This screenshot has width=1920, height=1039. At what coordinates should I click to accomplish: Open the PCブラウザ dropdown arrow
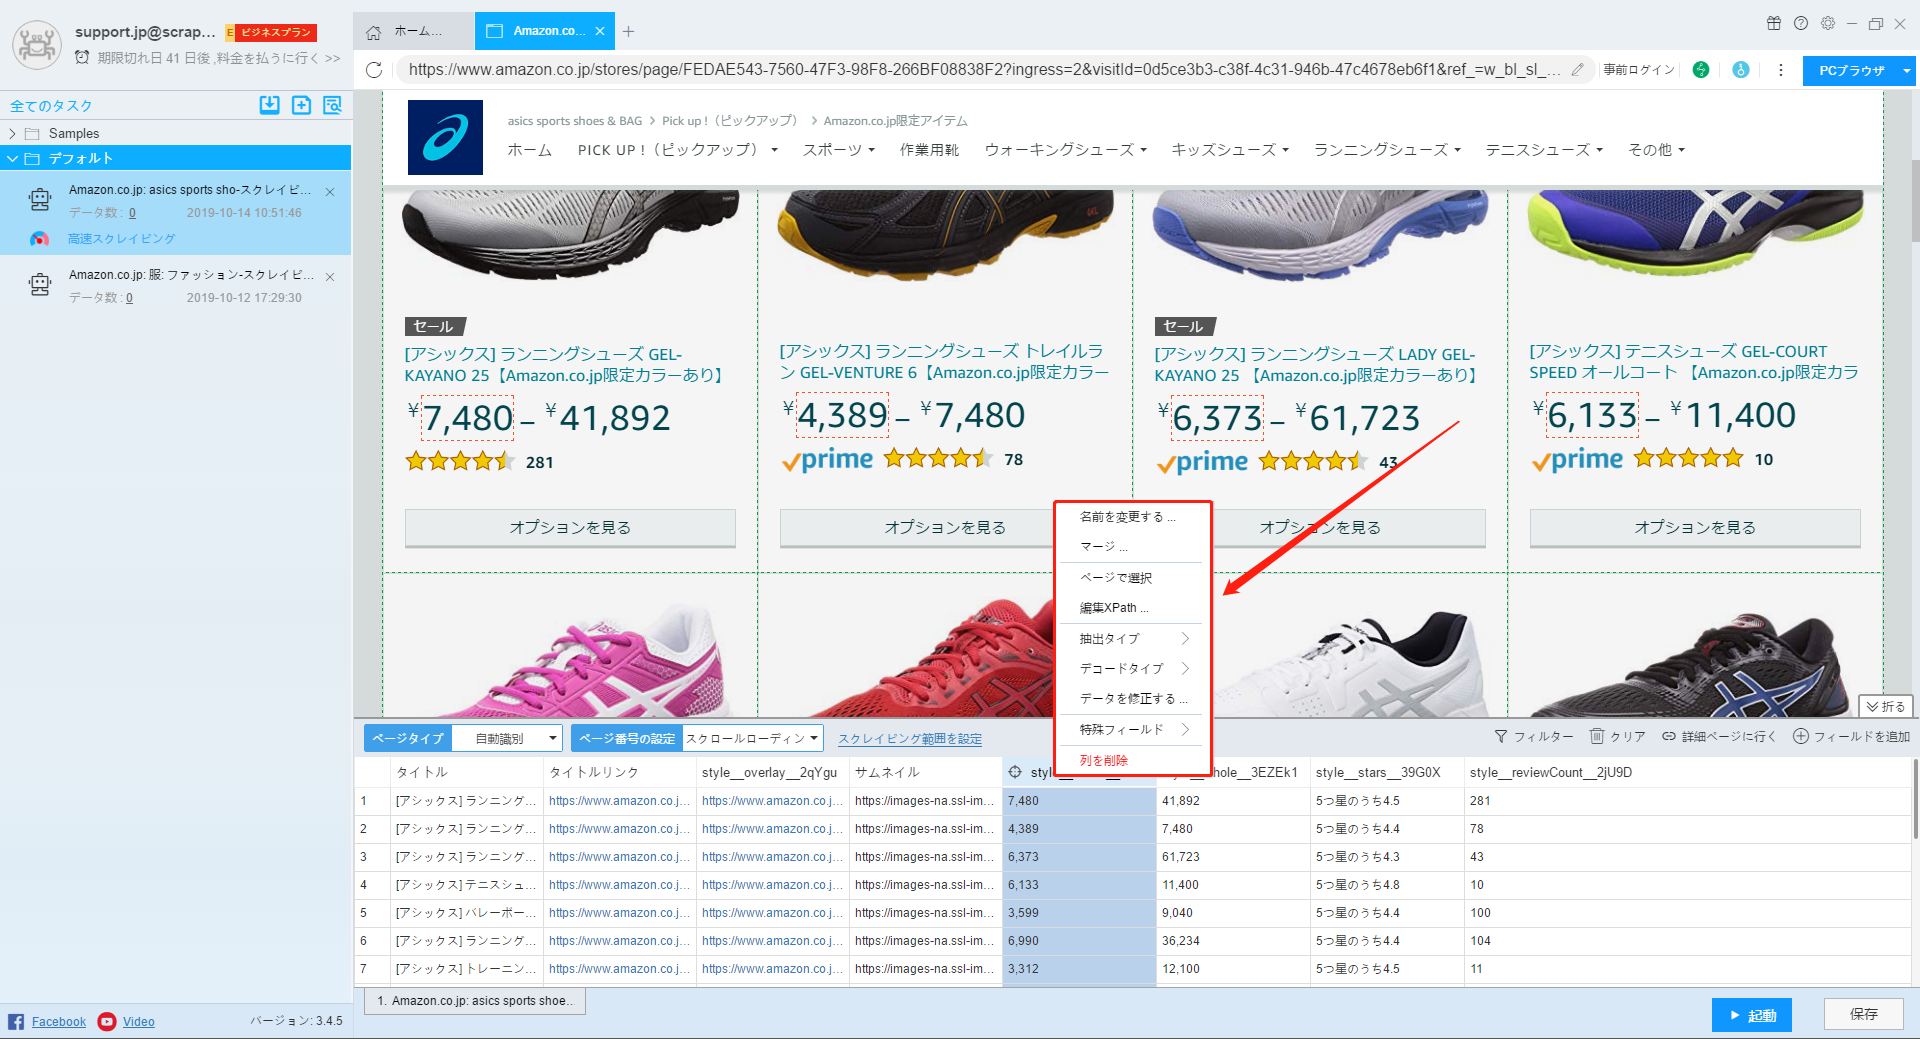pyautogui.click(x=1906, y=70)
